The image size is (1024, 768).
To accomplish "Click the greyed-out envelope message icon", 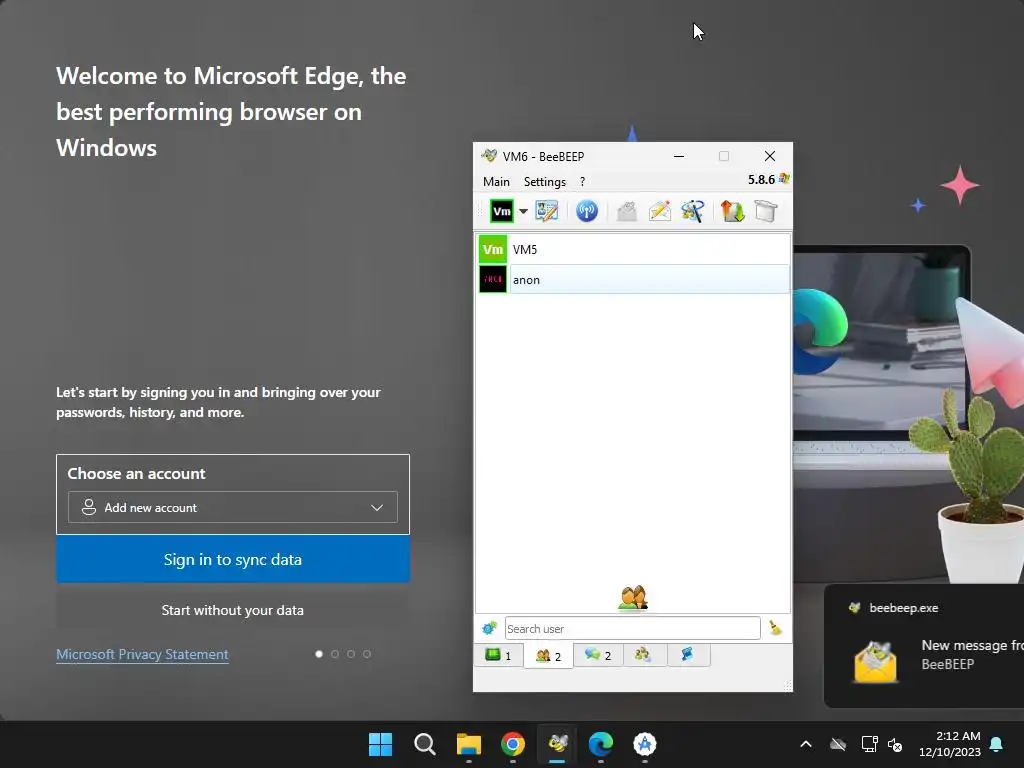I will click(x=626, y=211).
